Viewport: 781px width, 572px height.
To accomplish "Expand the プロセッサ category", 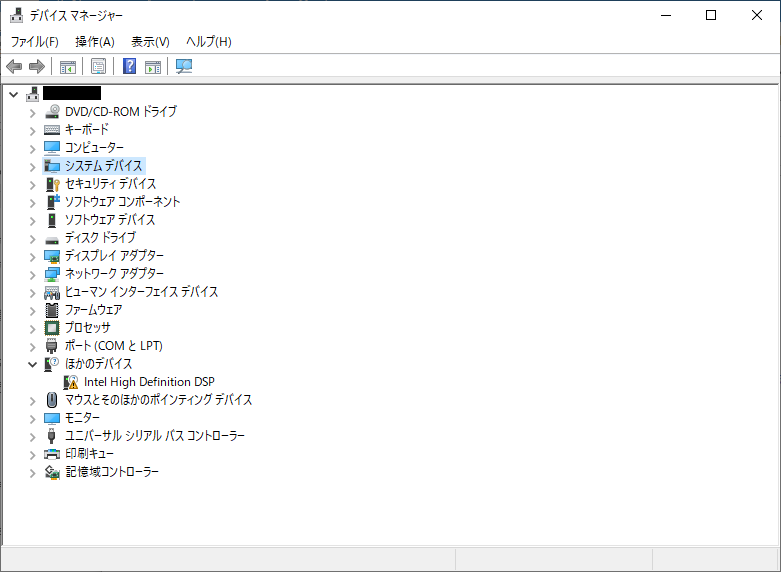I will tap(33, 329).
